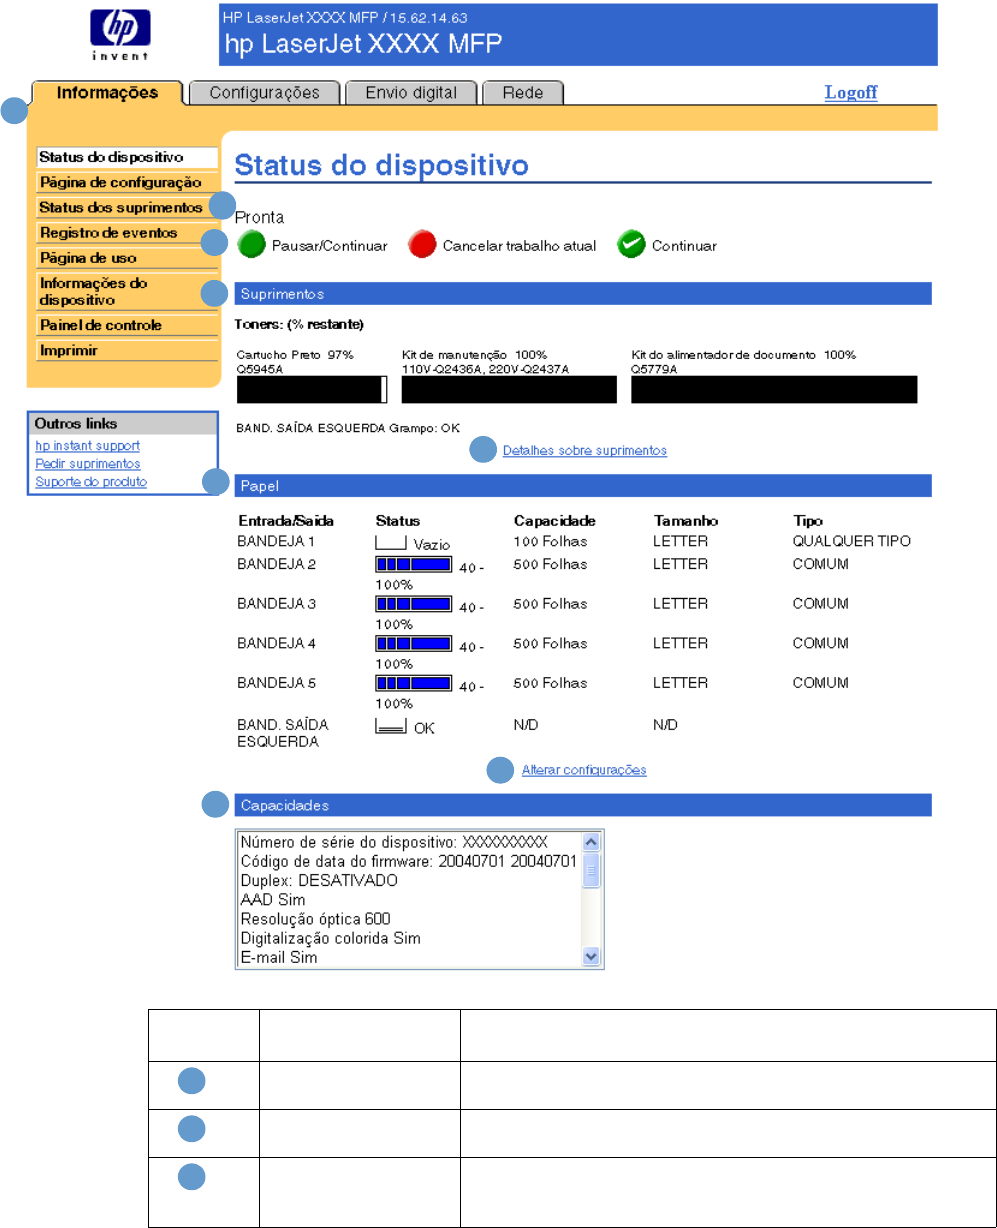This screenshot has width=997, height=1228.
Task: Click the Capacidades list scroll up arrow
Action: click(590, 841)
